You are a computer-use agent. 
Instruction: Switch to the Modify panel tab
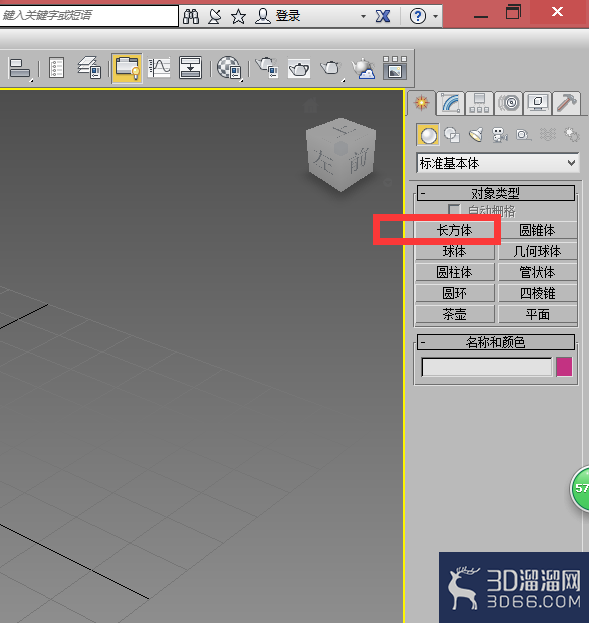coord(450,103)
